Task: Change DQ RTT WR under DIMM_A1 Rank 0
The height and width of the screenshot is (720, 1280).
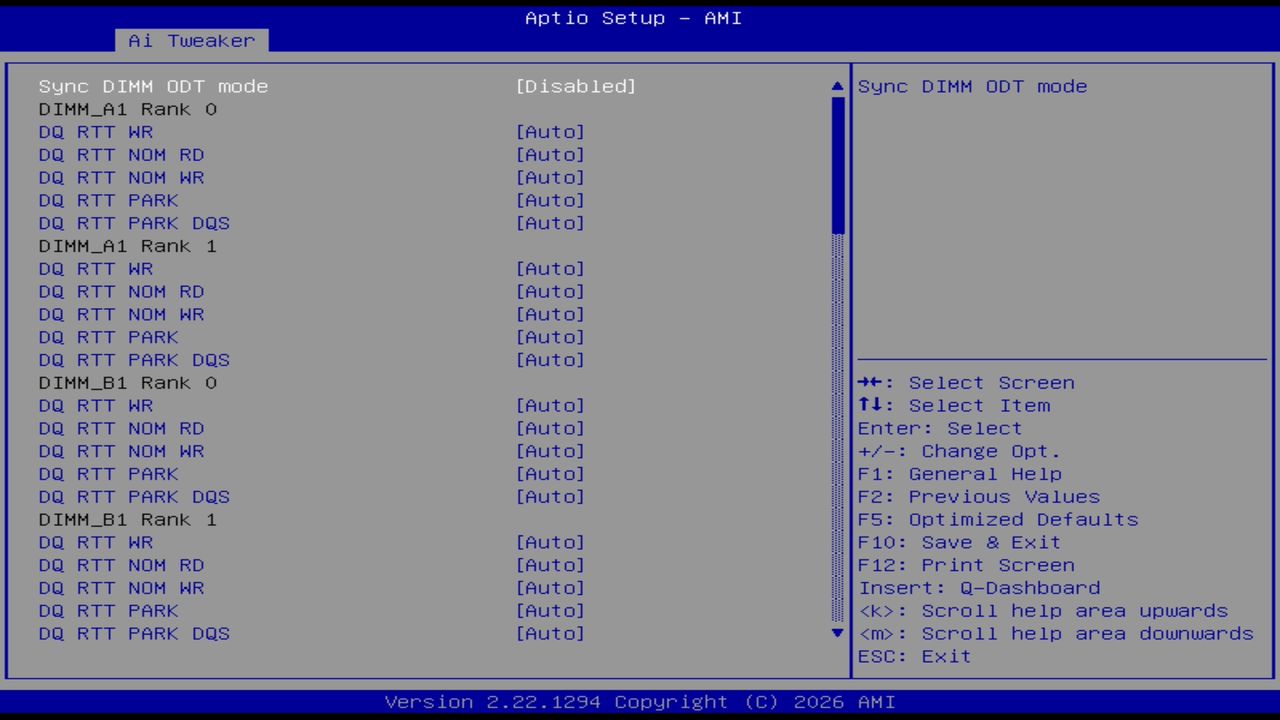Action: [96, 131]
